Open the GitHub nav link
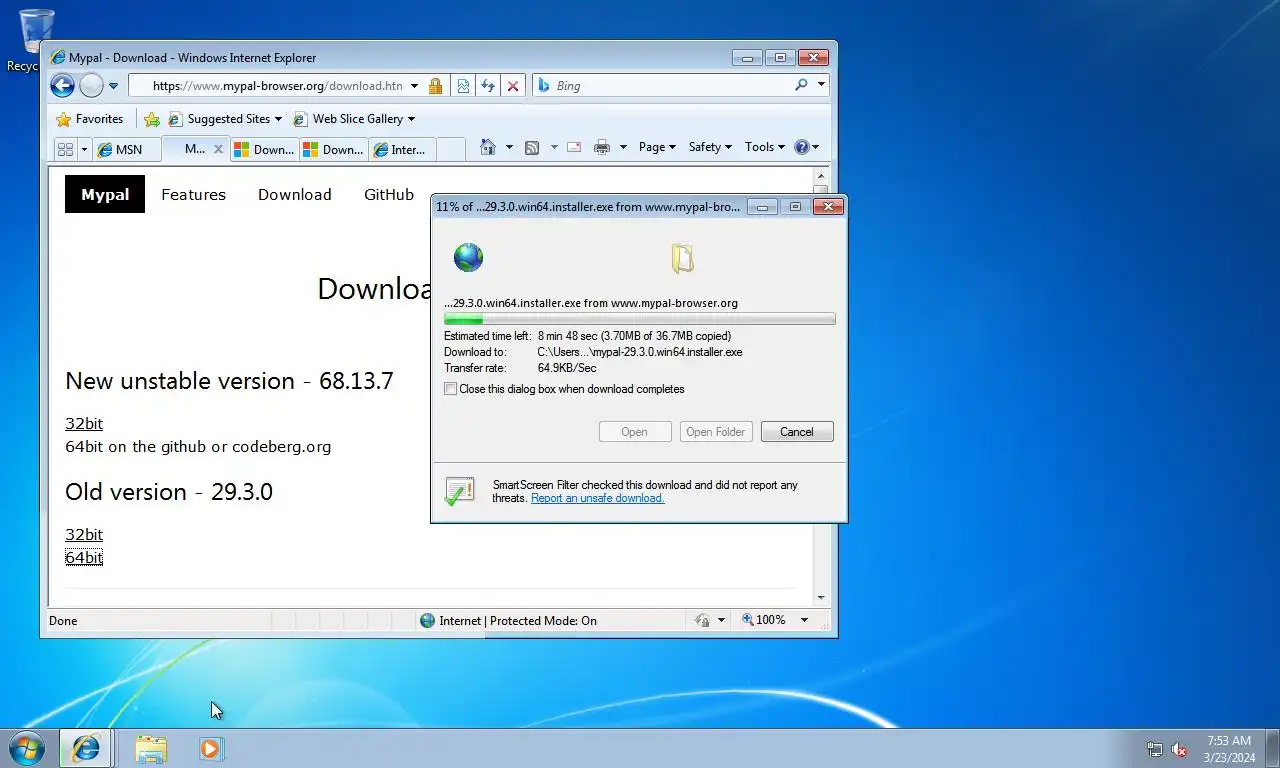This screenshot has height=768, width=1280. click(389, 194)
